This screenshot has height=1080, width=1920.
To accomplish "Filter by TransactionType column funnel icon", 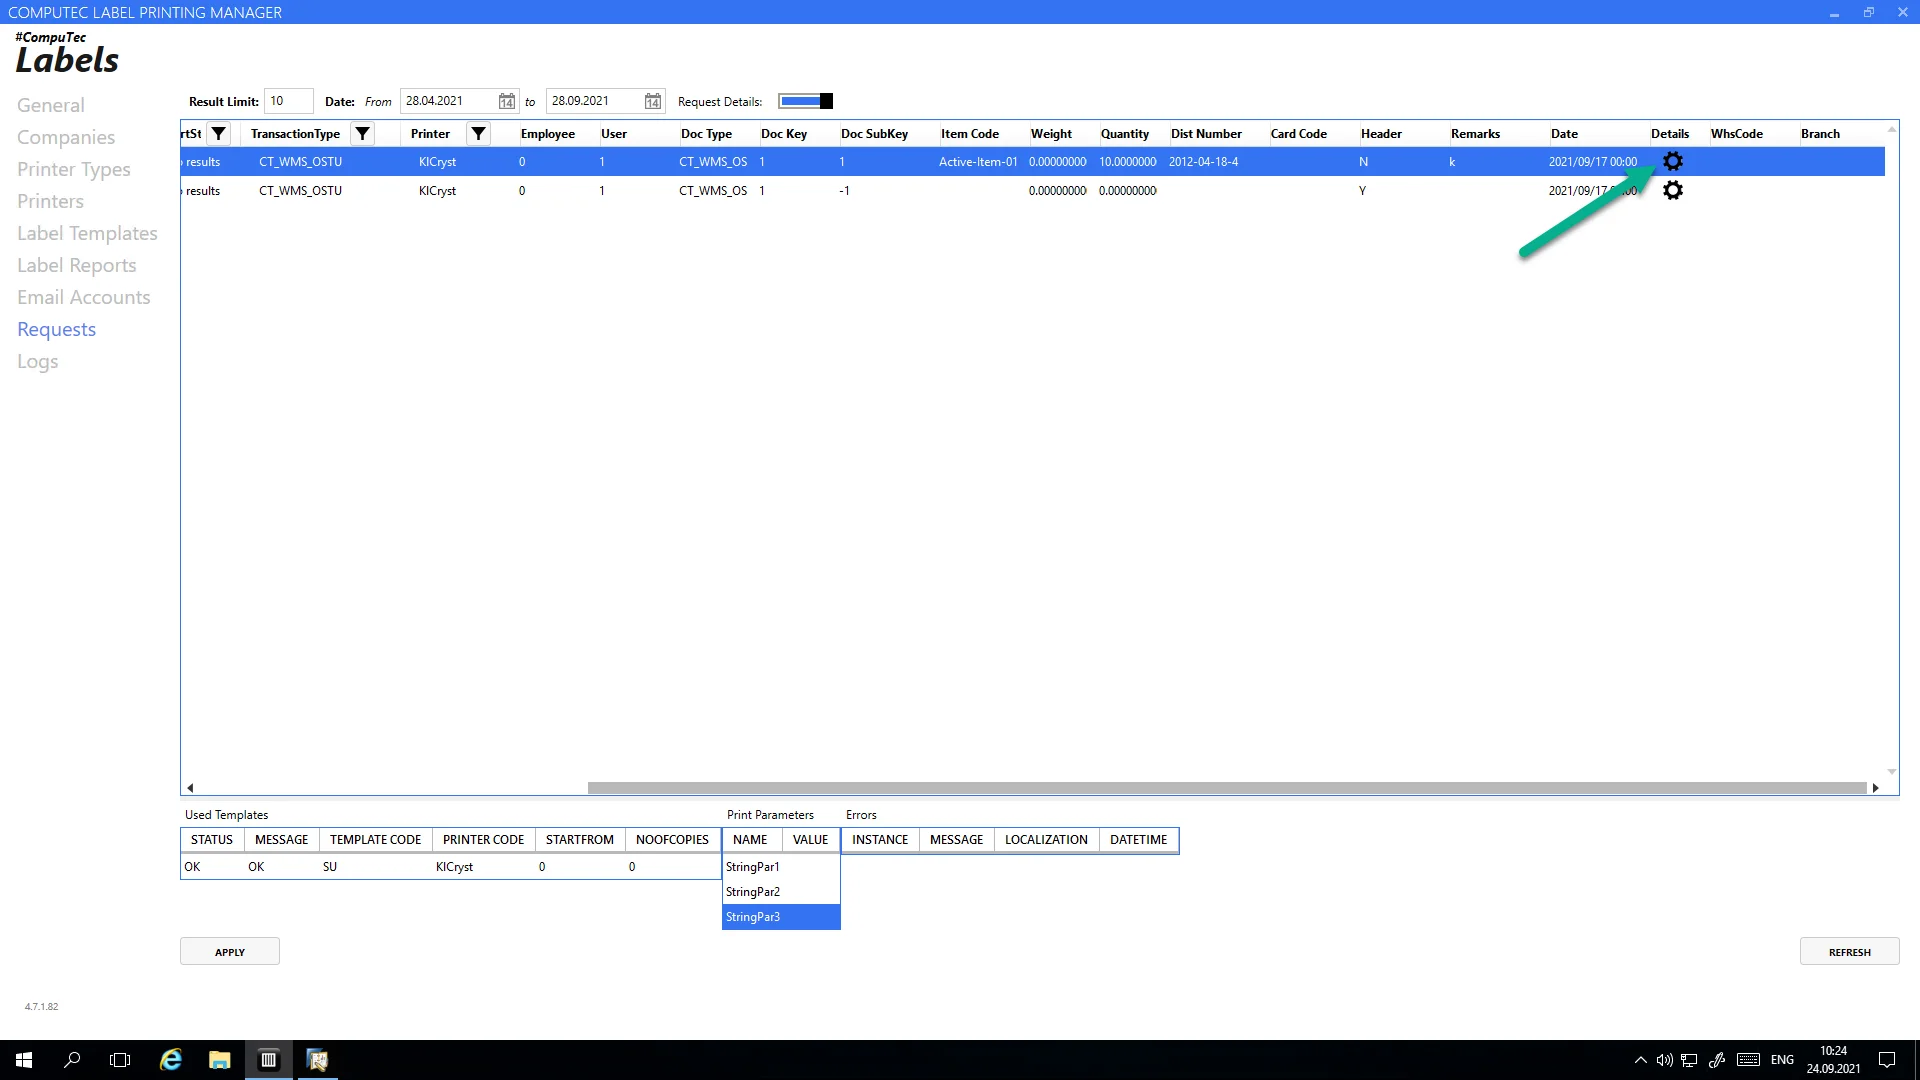I will 363,134.
